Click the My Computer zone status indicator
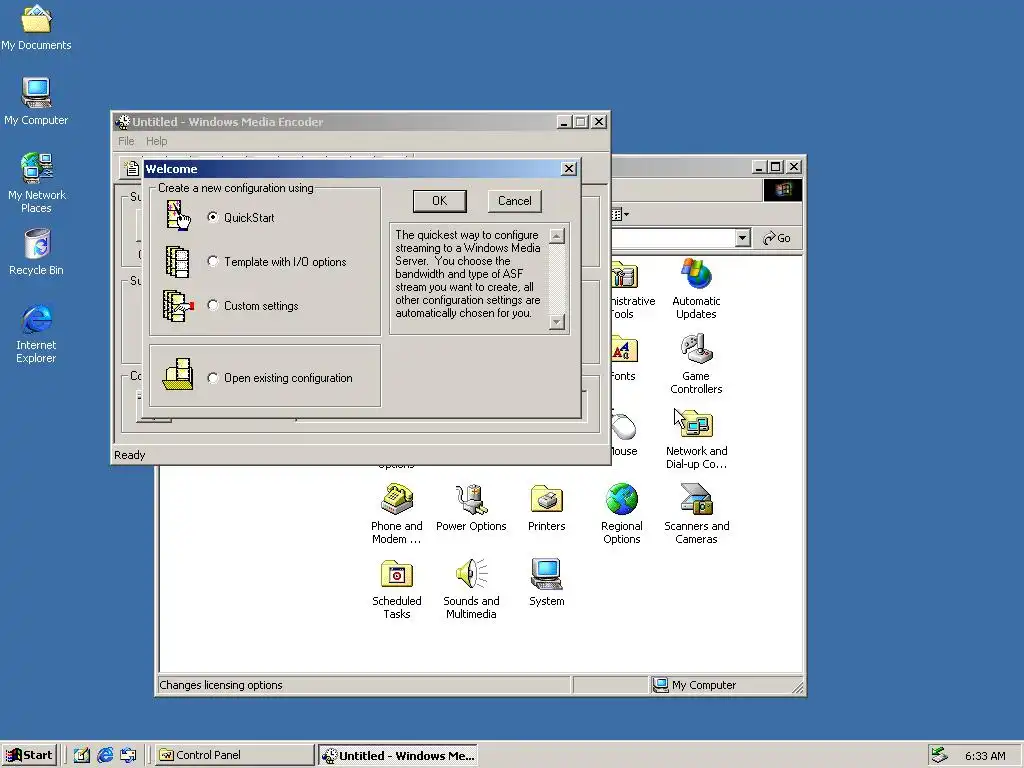Image resolution: width=1024 pixels, height=768 pixels. (x=695, y=685)
